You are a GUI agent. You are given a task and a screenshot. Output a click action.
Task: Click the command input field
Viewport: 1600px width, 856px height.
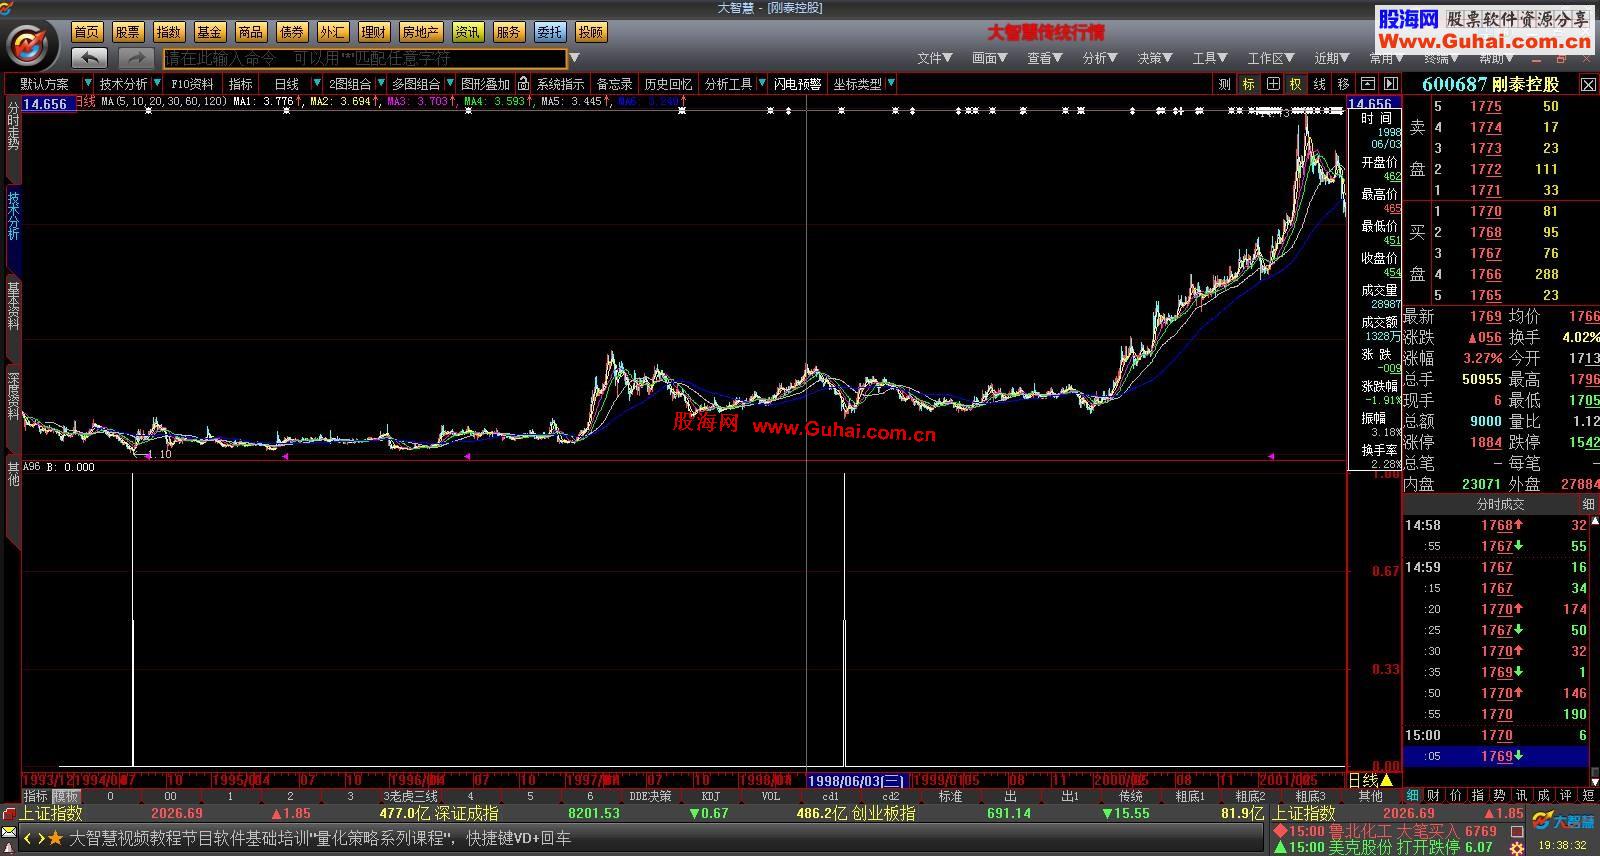click(365, 58)
